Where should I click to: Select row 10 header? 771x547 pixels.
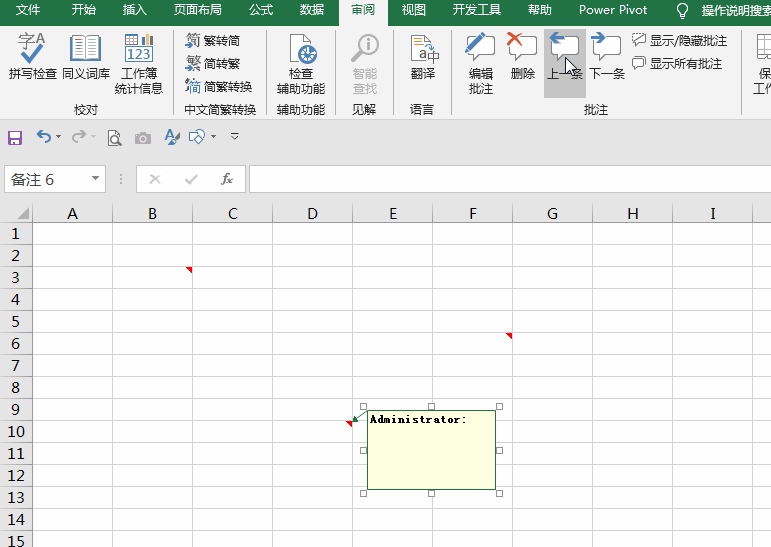tap(16, 431)
